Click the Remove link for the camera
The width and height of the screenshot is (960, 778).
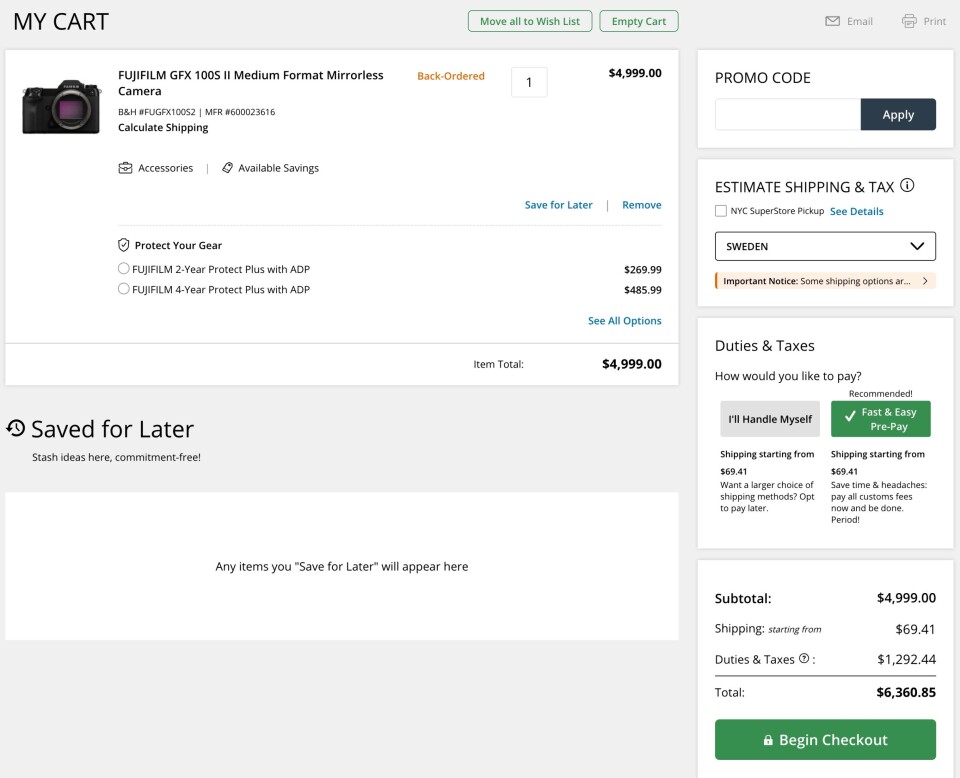click(x=641, y=205)
